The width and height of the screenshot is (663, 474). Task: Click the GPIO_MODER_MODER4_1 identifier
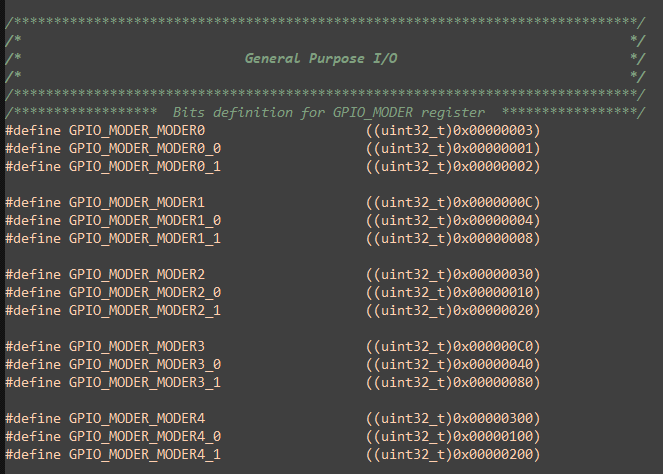coord(145,455)
